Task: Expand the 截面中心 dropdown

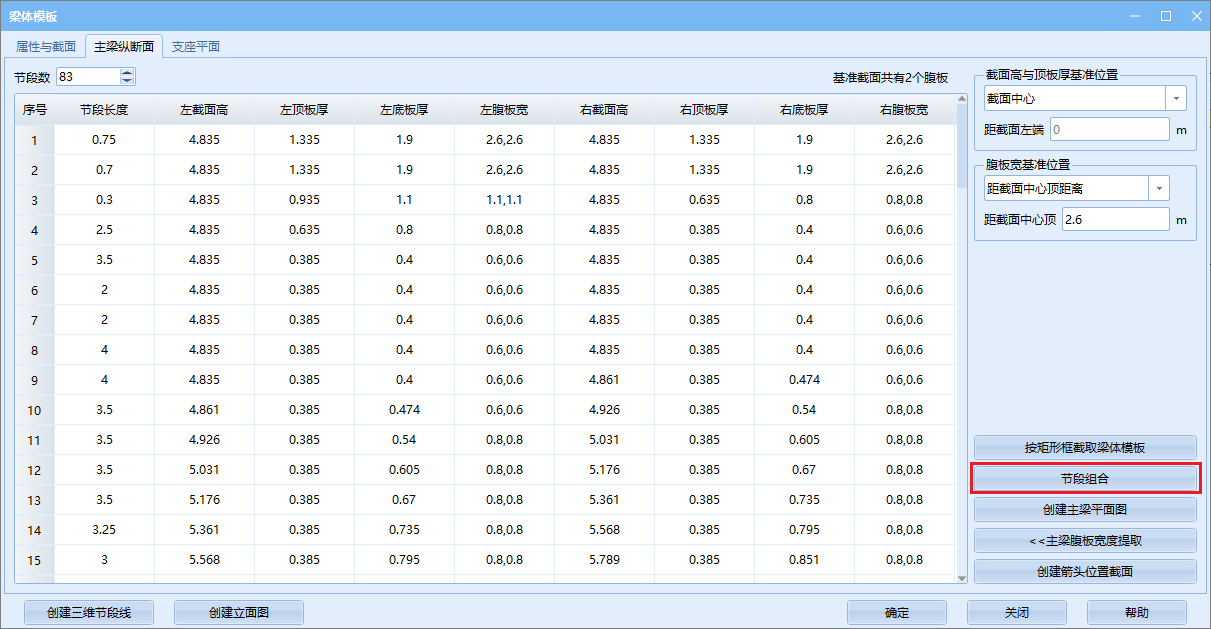Action: click(1176, 98)
